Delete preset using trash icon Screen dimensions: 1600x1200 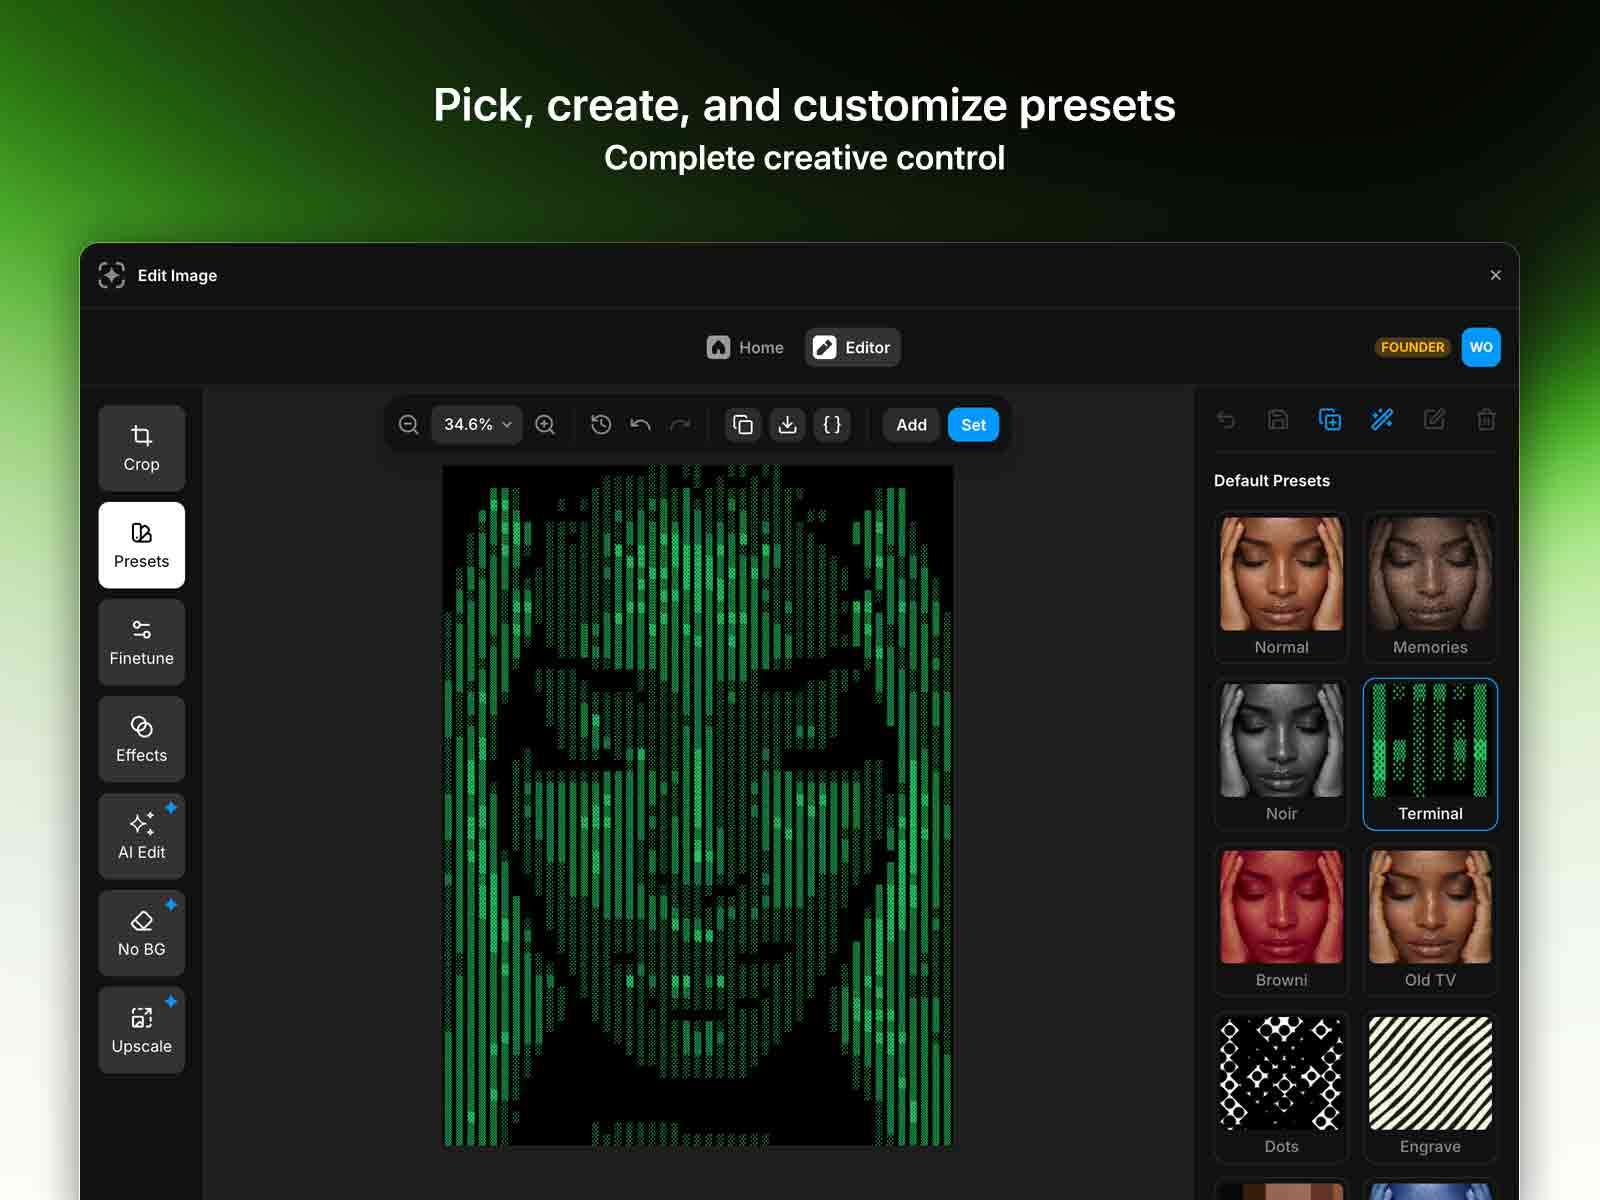[x=1486, y=420]
